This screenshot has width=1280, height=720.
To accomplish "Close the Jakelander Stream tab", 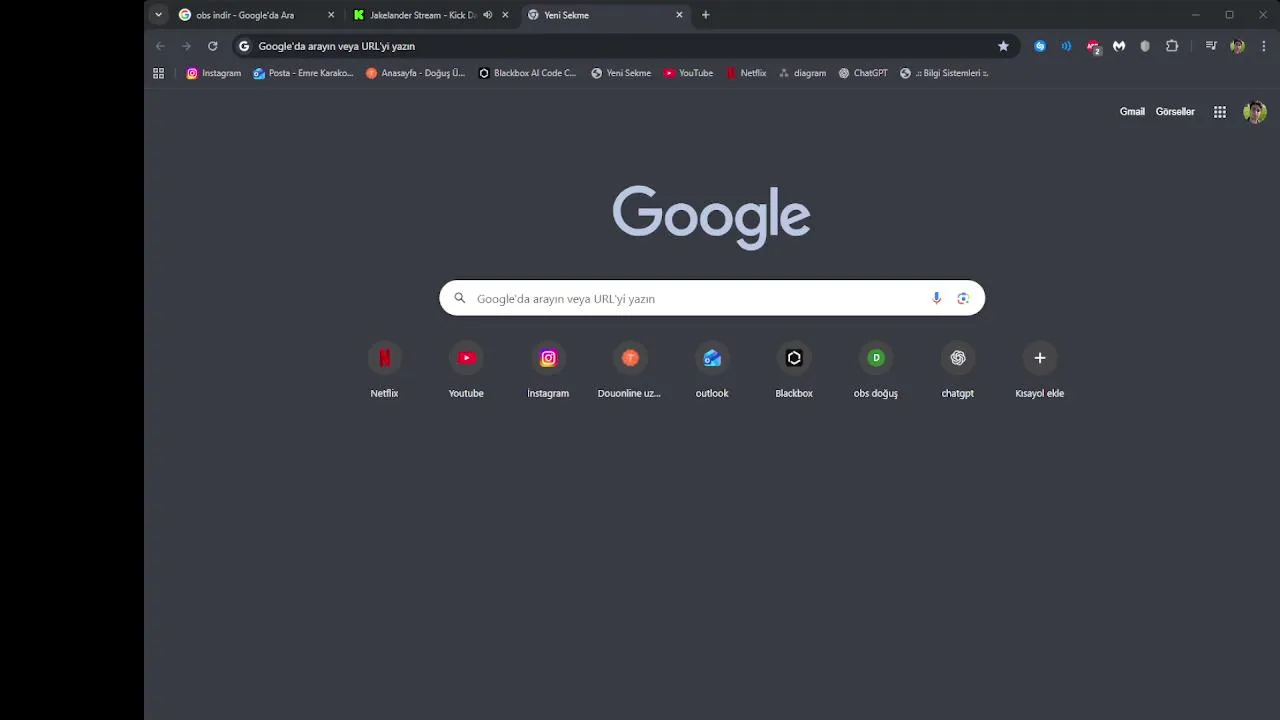I will 505,15.
